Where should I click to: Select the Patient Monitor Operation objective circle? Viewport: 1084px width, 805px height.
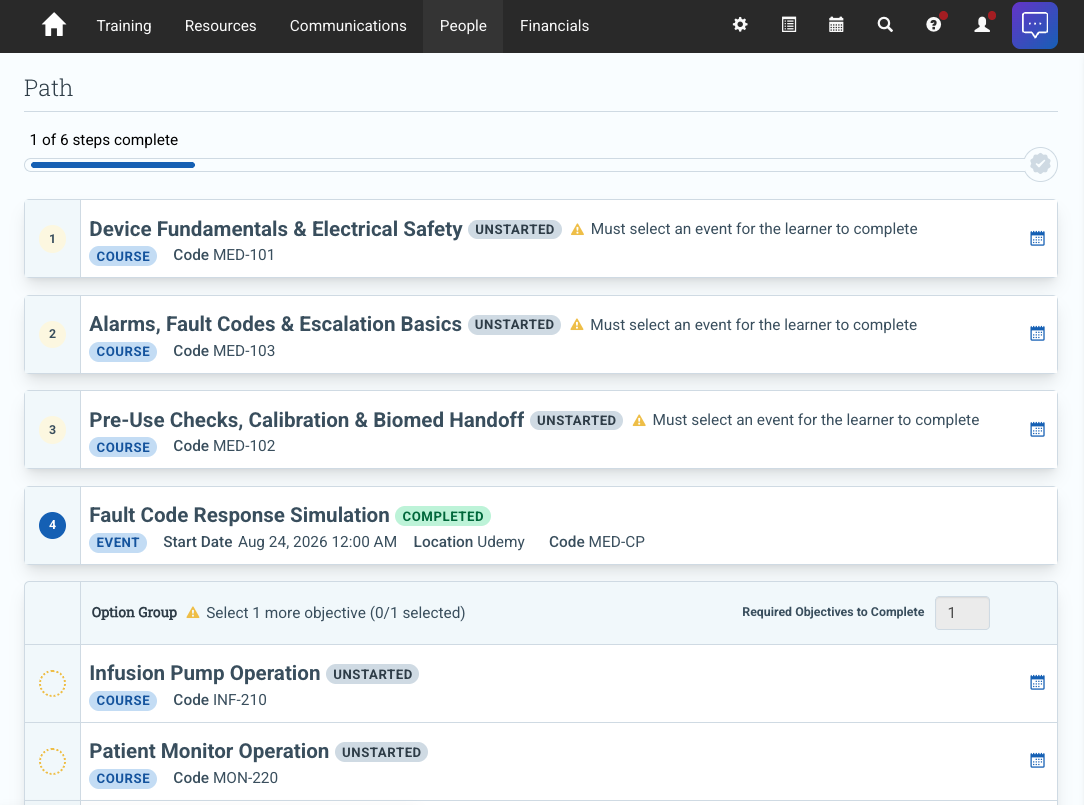(x=52, y=761)
